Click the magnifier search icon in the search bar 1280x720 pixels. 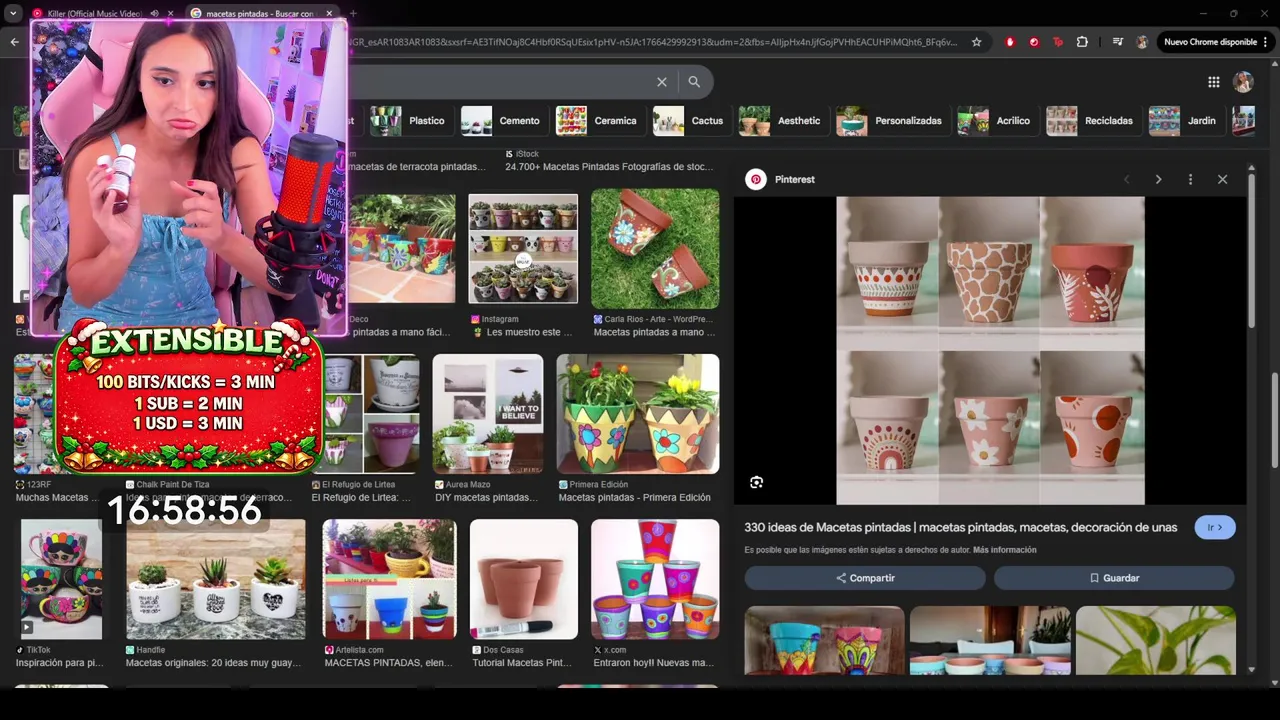point(694,82)
